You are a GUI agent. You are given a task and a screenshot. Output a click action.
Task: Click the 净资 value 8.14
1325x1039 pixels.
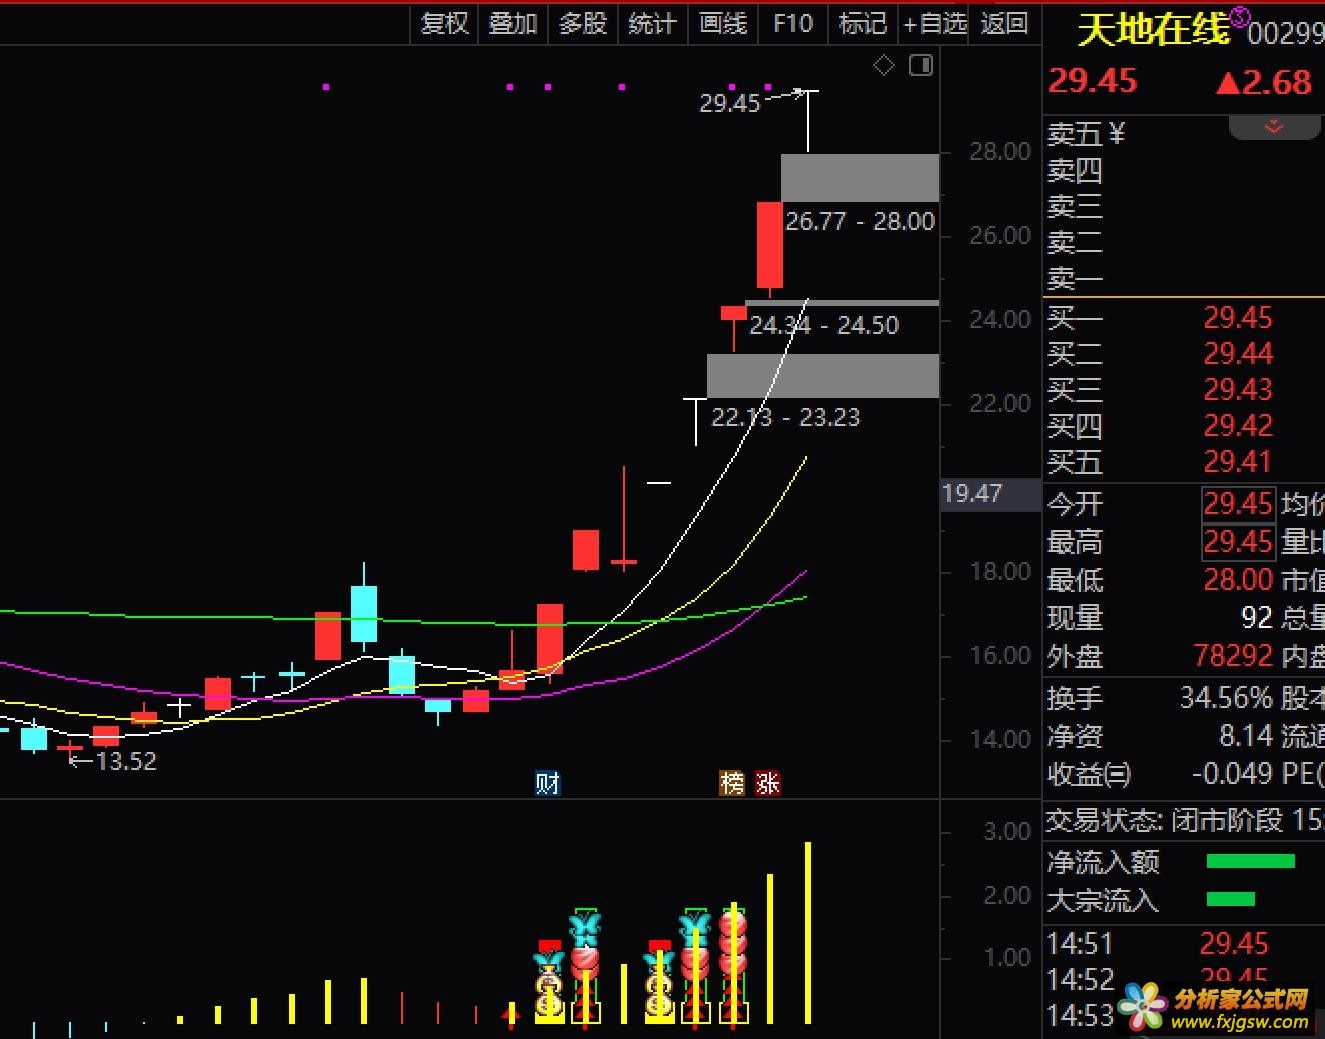1246,736
